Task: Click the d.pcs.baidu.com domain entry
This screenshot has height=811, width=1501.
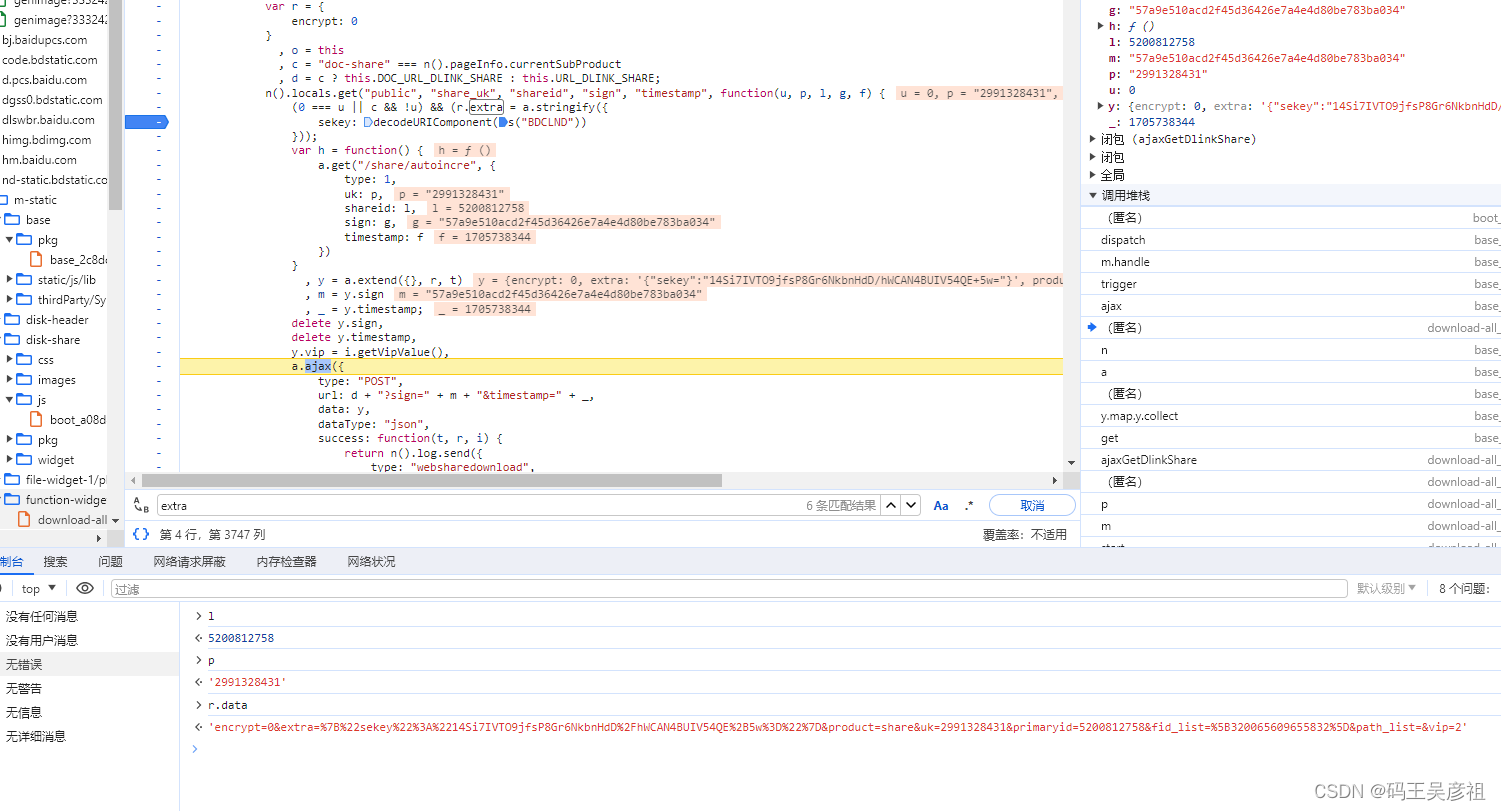Action: pos(44,80)
